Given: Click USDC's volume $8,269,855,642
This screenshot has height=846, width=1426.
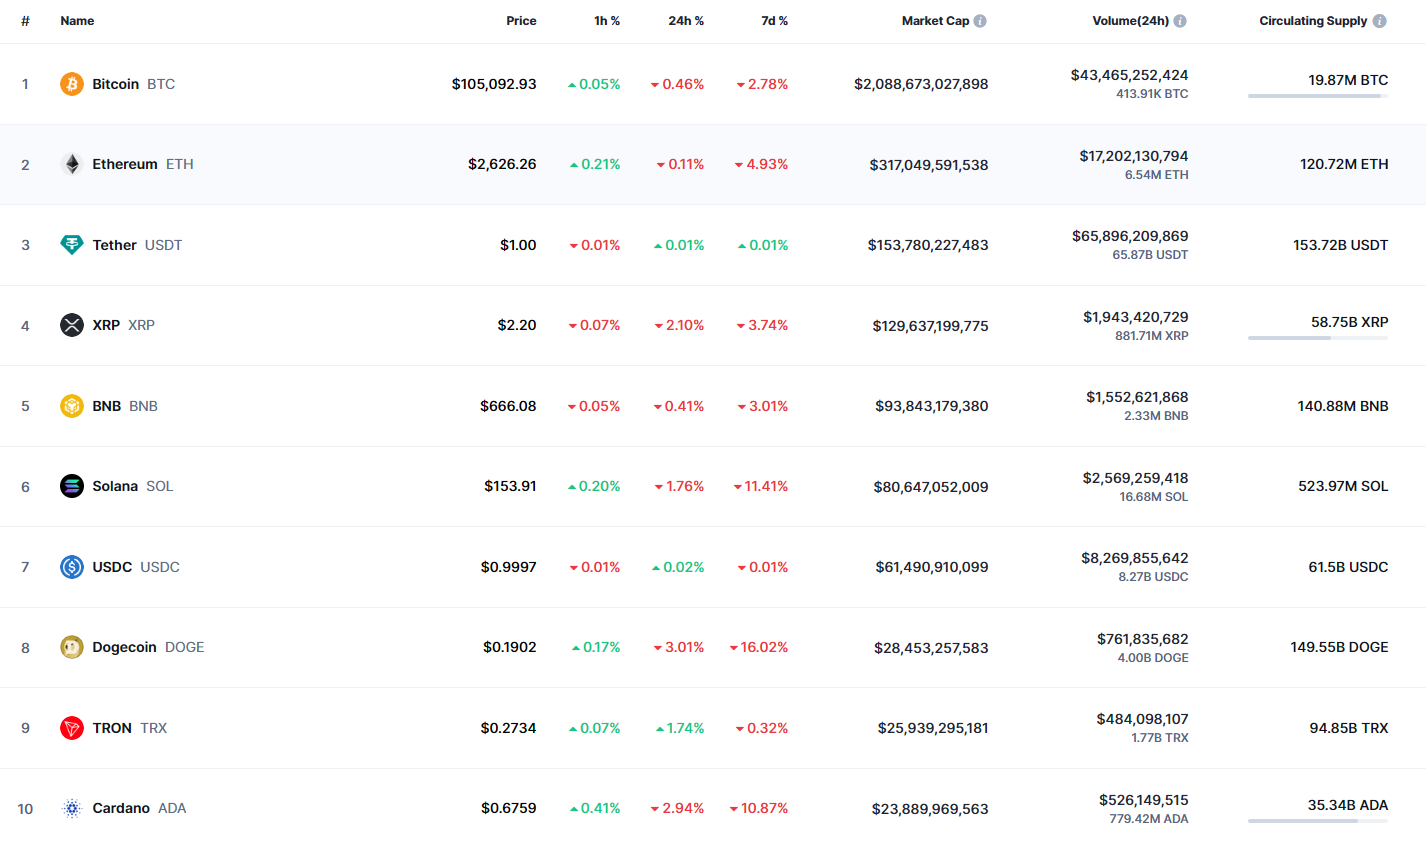Looking at the screenshot, I should [x=1135, y=558].
